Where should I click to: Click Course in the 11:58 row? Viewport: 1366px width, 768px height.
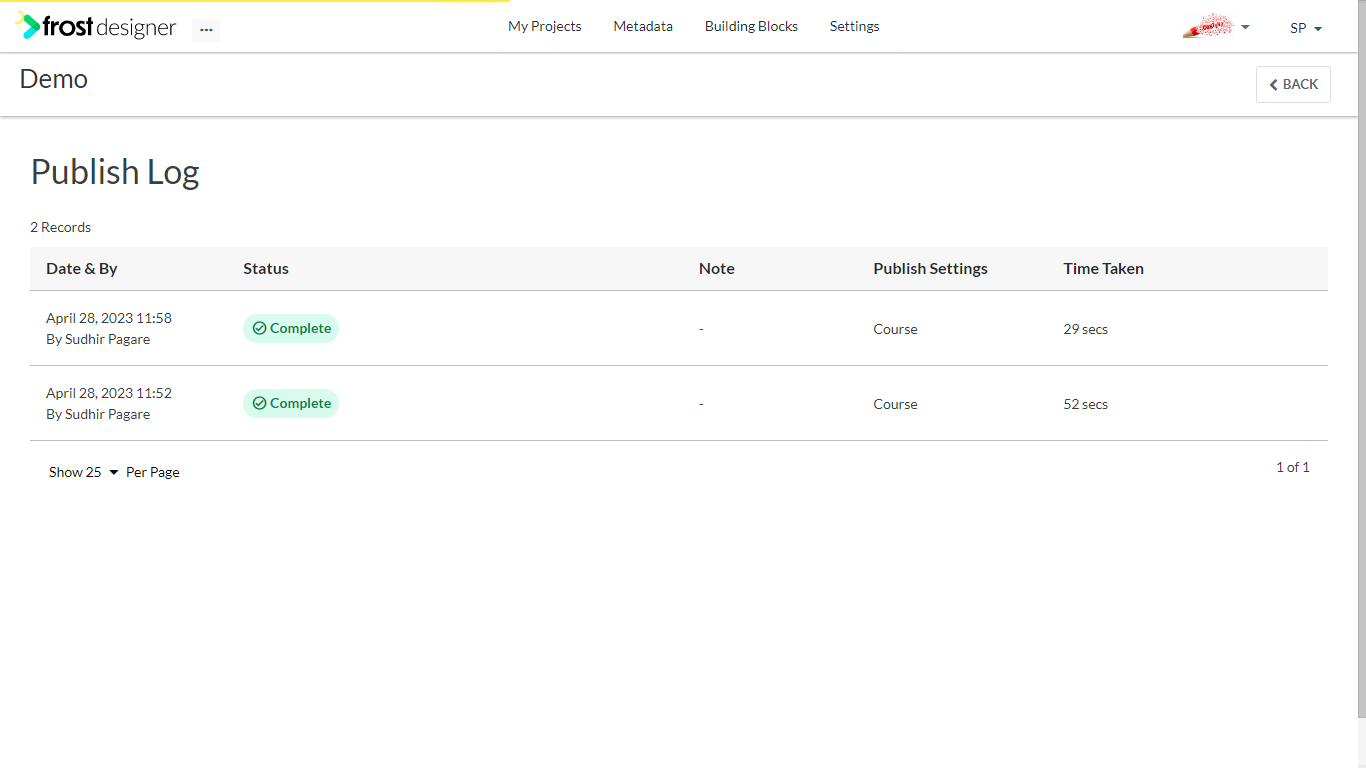pos(895,329)
